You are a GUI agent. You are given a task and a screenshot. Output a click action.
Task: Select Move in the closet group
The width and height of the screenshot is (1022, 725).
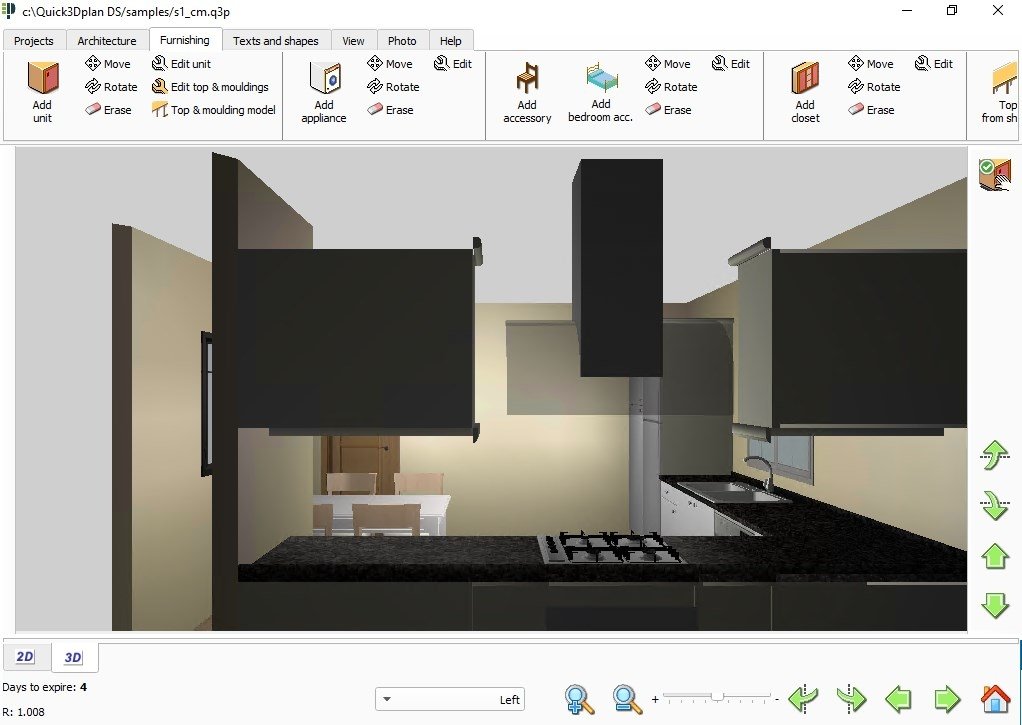(871, 63)
